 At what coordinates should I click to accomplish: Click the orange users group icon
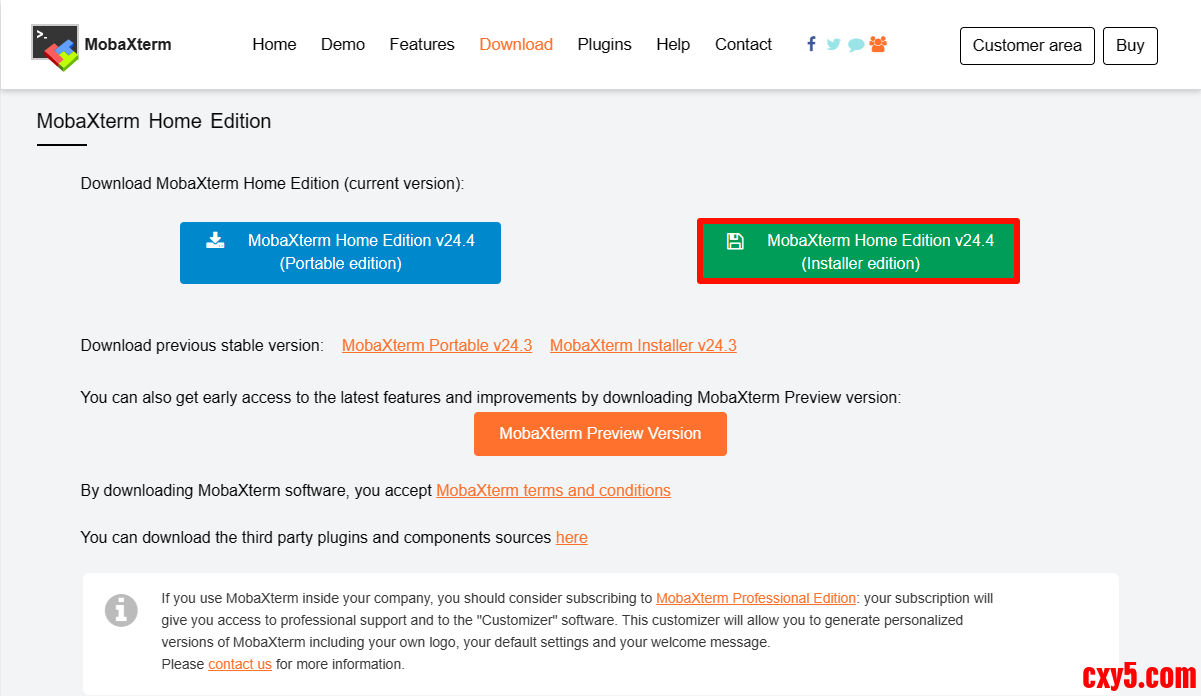coord(878,44)
